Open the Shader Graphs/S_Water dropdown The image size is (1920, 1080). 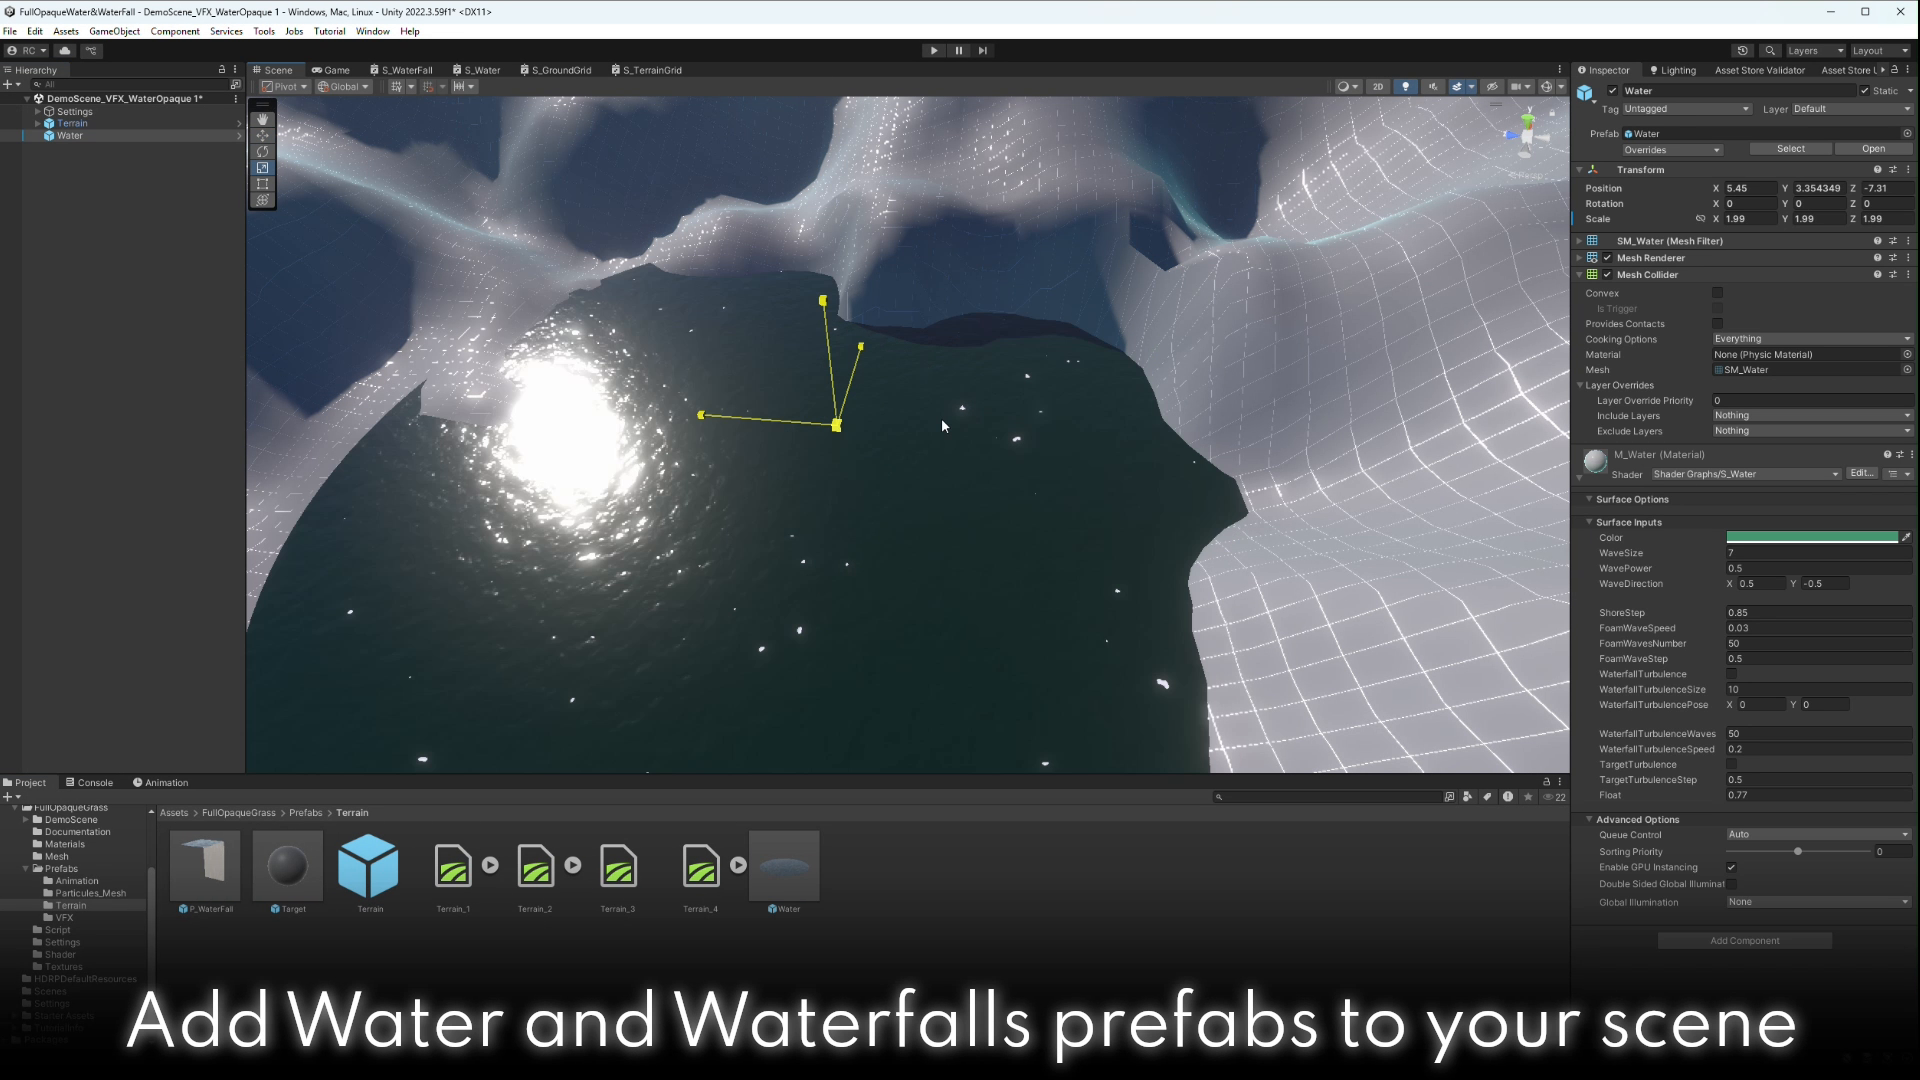coord(1746,474)
